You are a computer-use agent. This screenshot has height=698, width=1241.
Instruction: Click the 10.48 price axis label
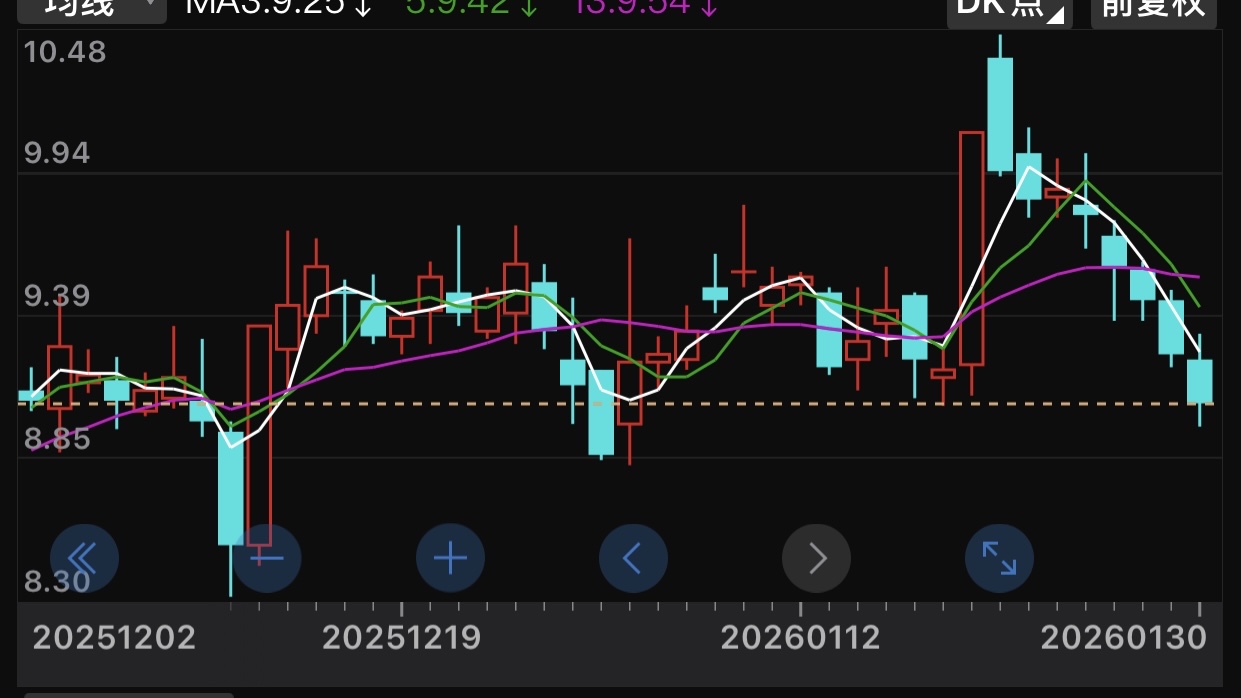tap(64, 52)
